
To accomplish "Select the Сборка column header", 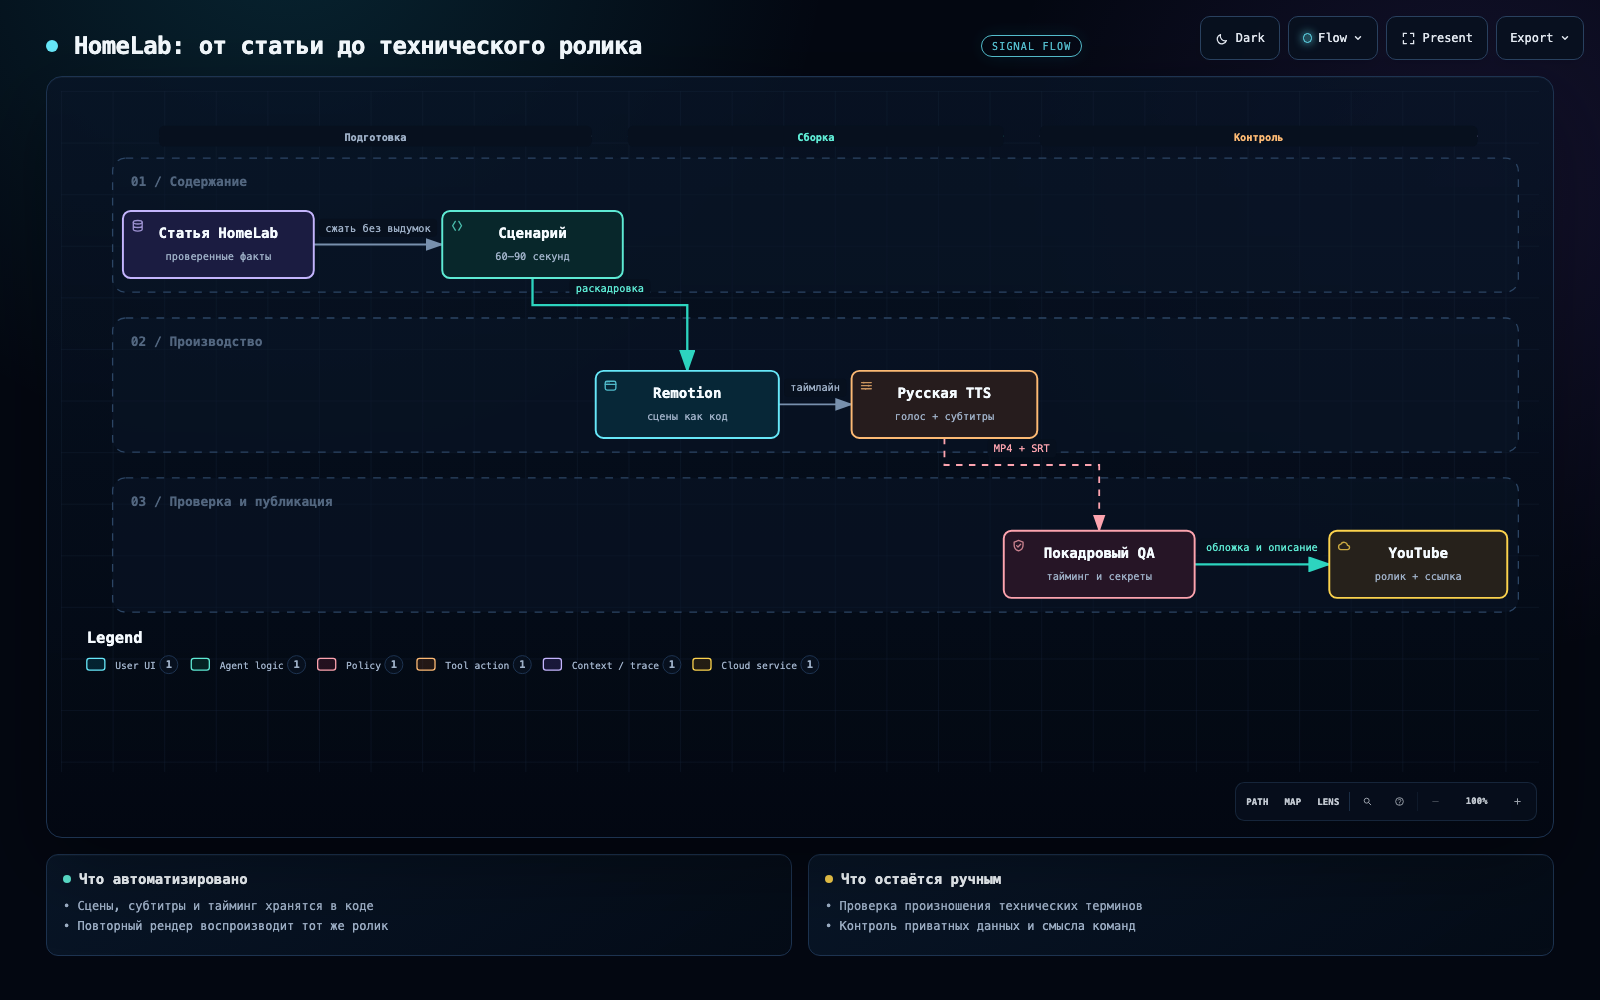I will point(816,138).
